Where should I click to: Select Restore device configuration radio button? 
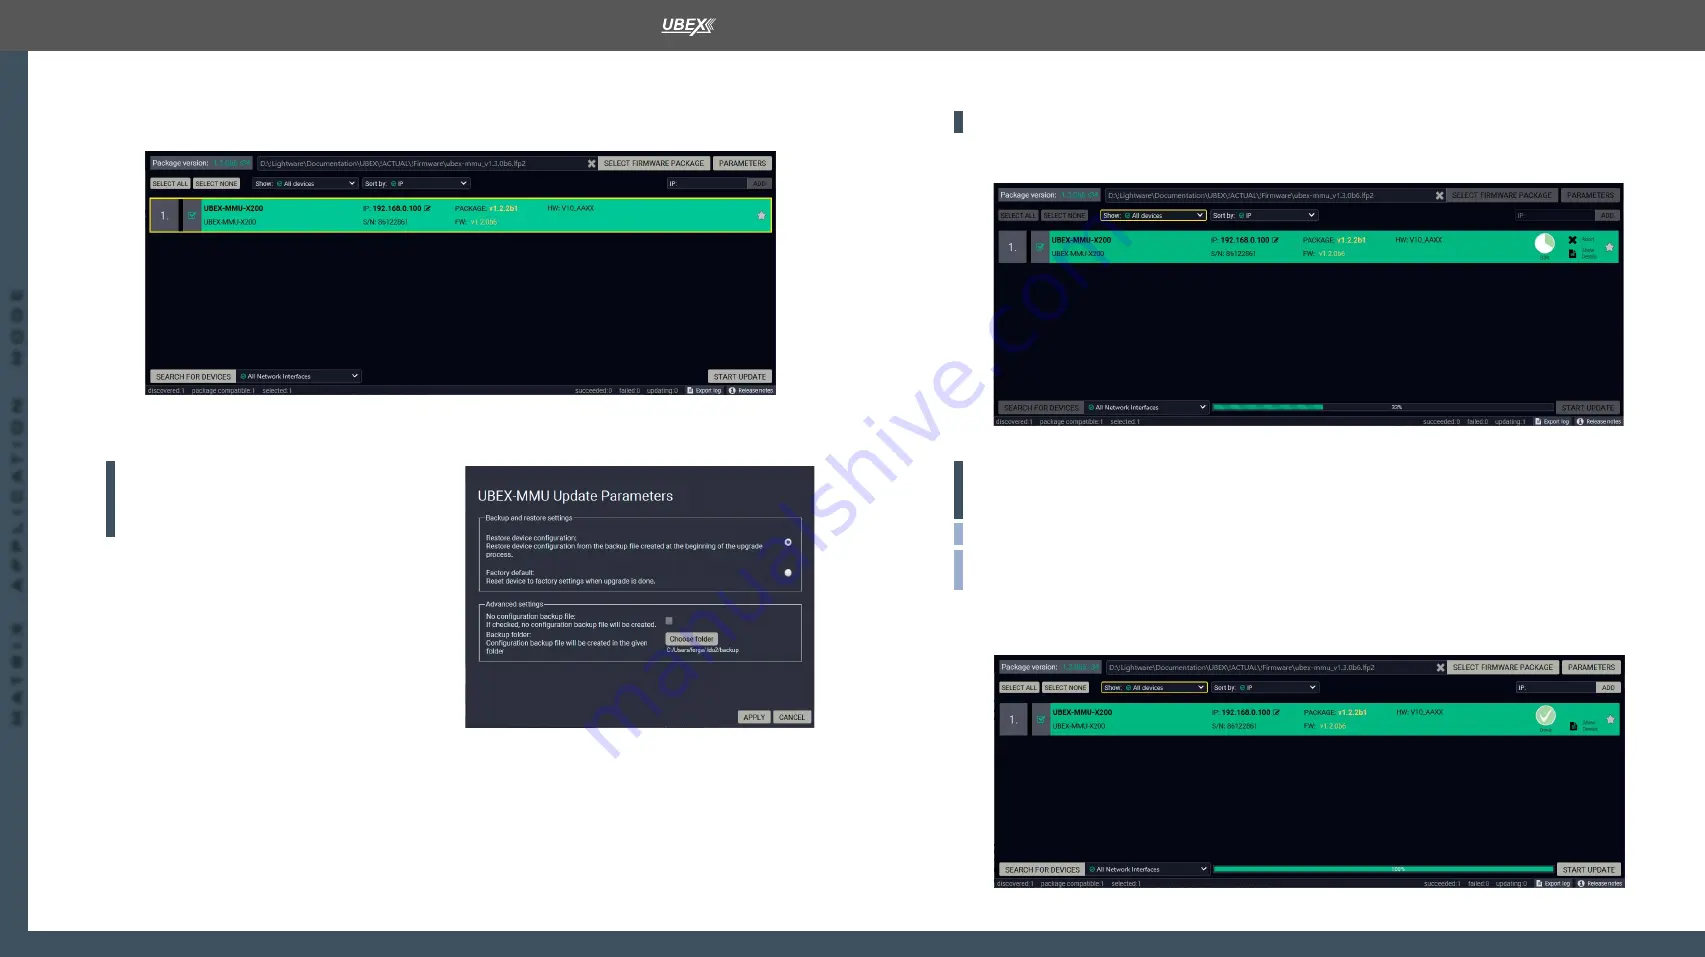788,542
